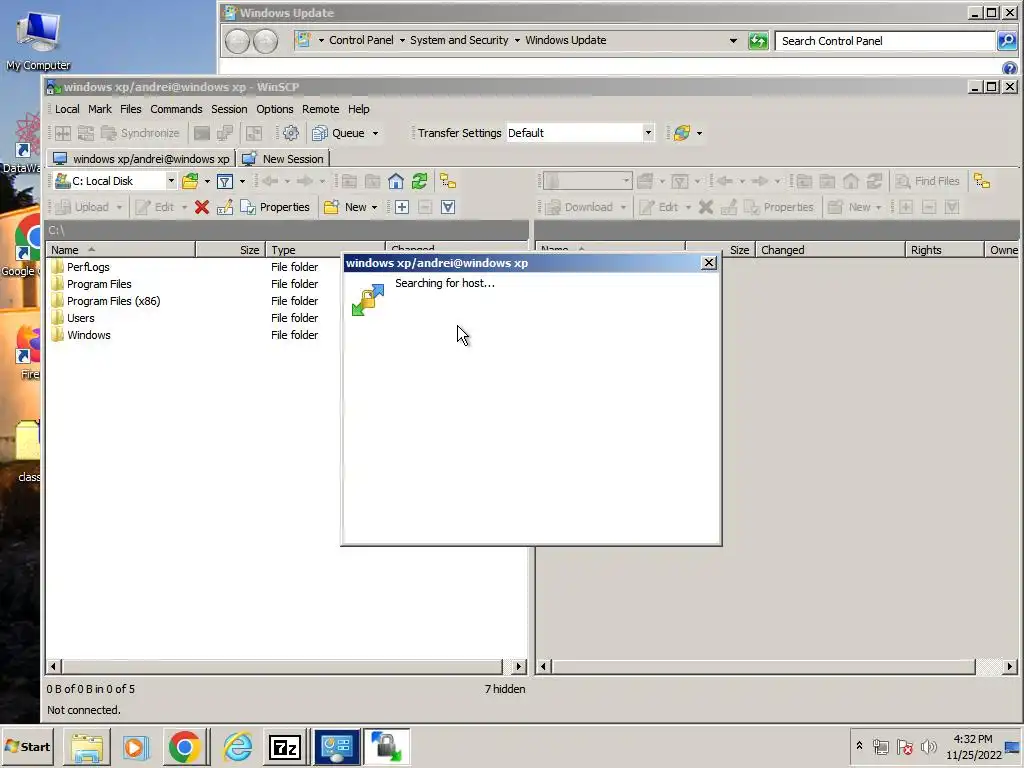Click the local rename icon

225,207
